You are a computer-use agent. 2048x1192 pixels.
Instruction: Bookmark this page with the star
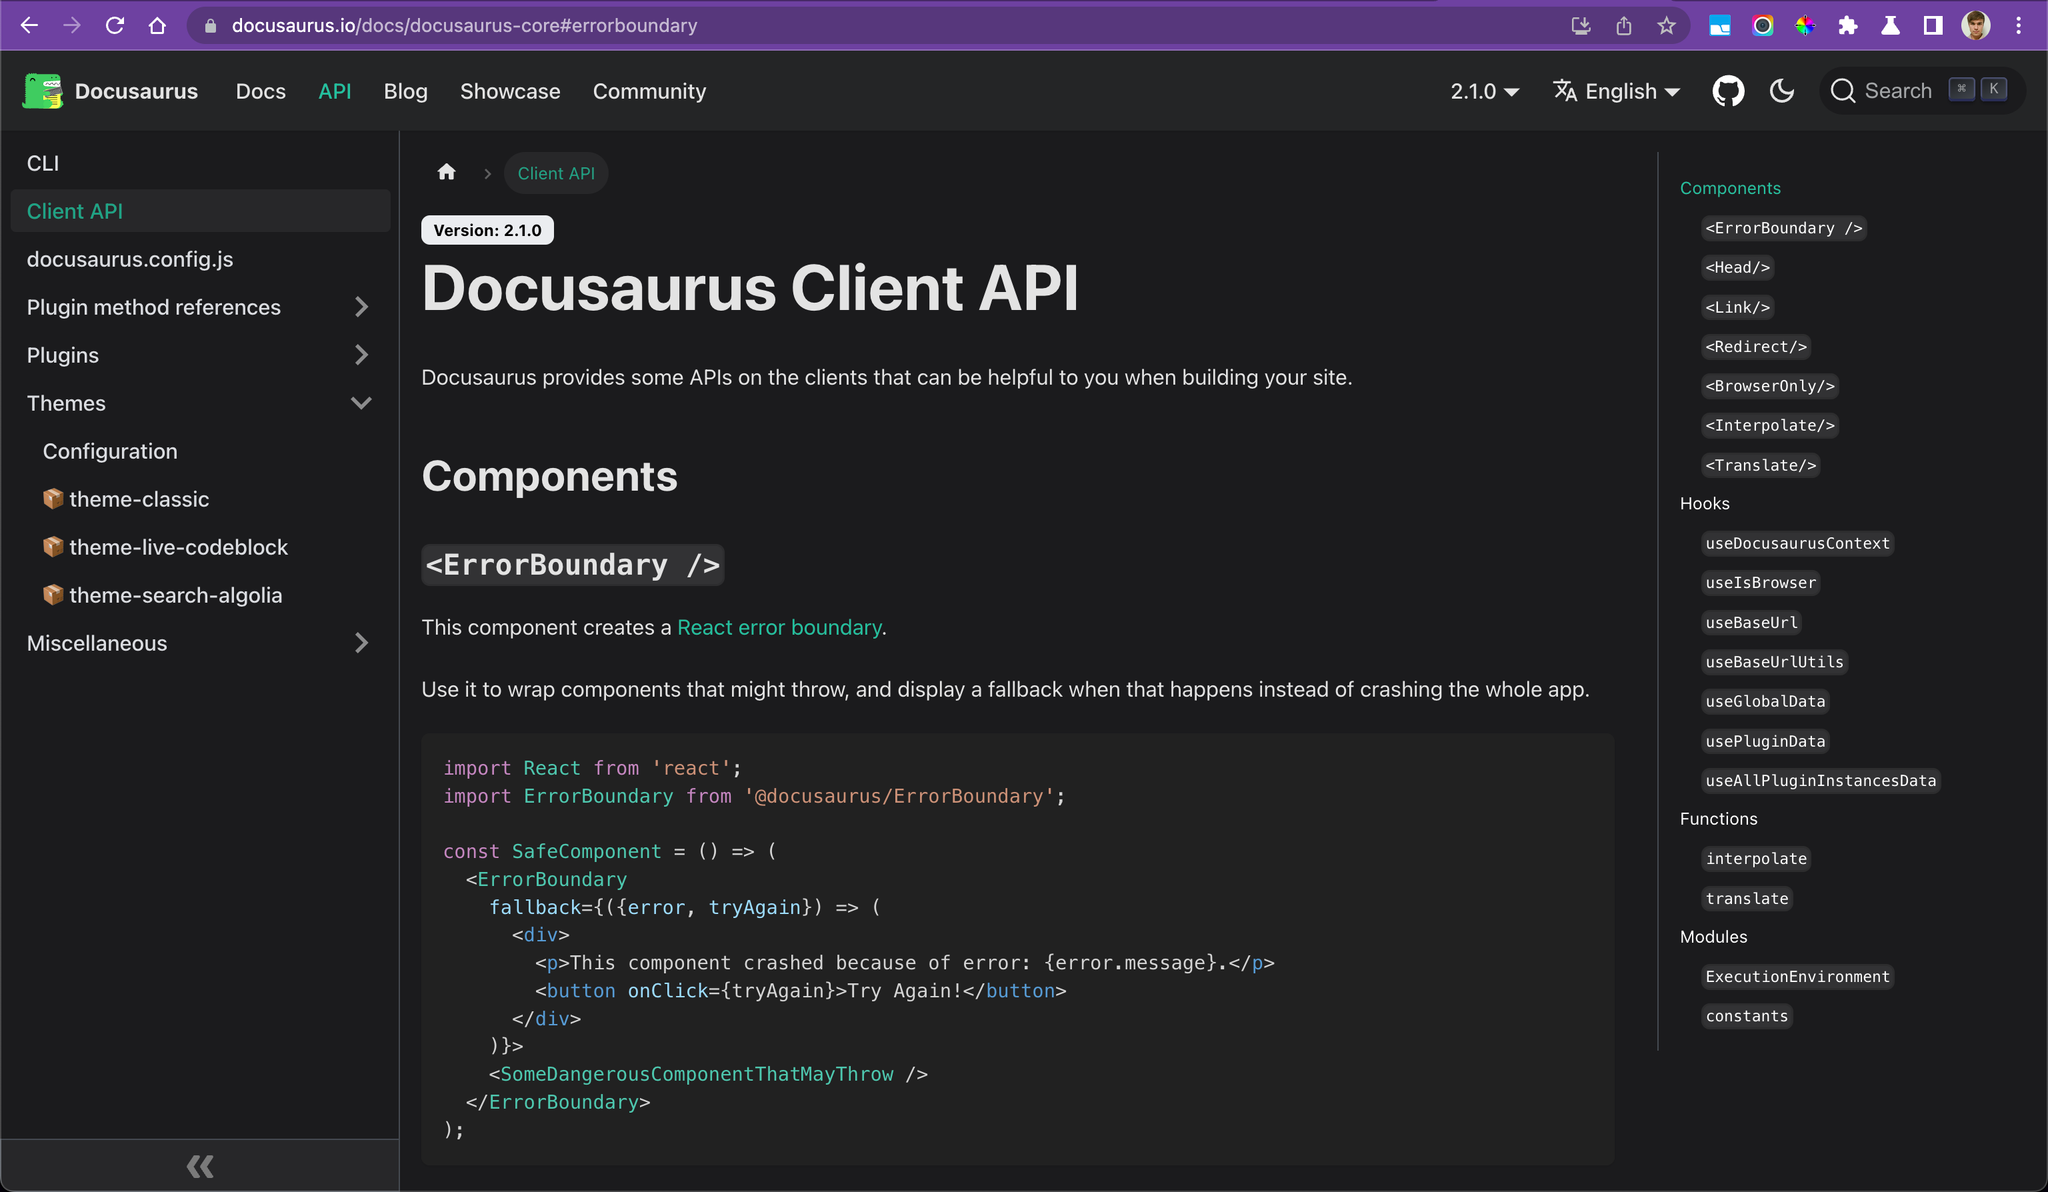(x=1666, y=26)
